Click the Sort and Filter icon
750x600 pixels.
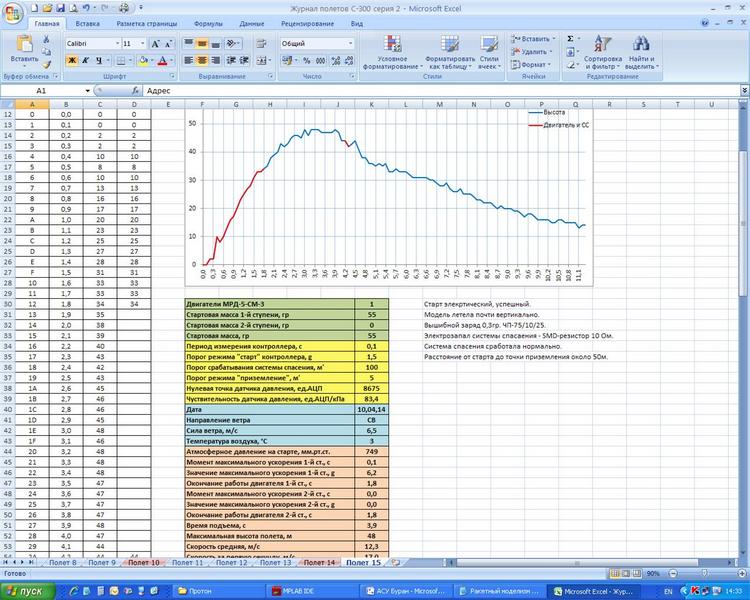click(x=602, y=44)
